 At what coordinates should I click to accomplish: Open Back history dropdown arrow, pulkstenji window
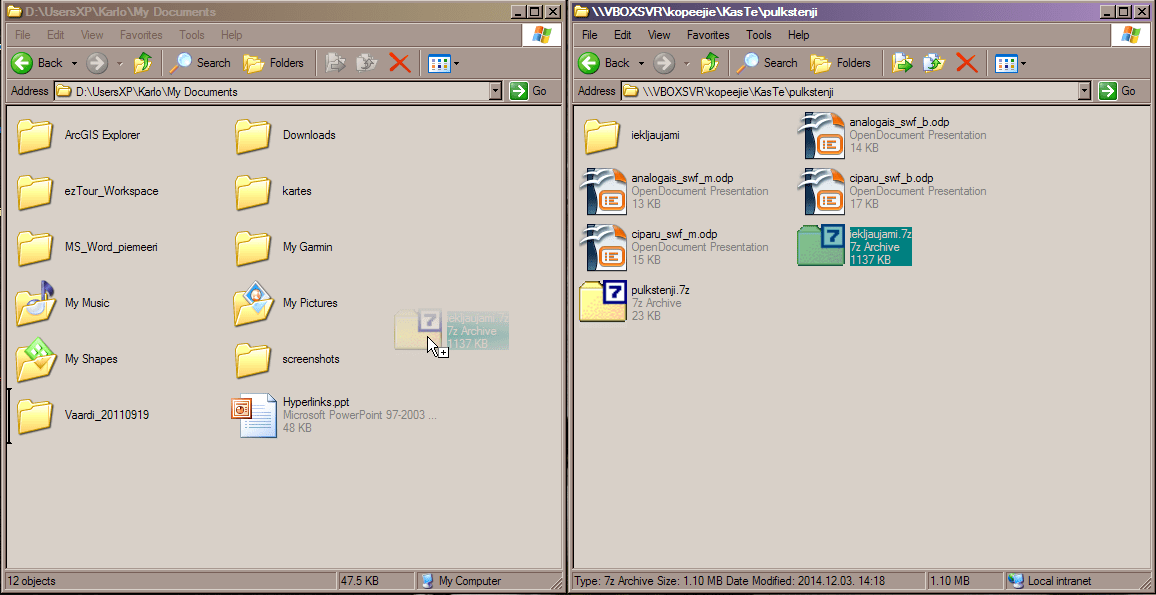[641, 63]
